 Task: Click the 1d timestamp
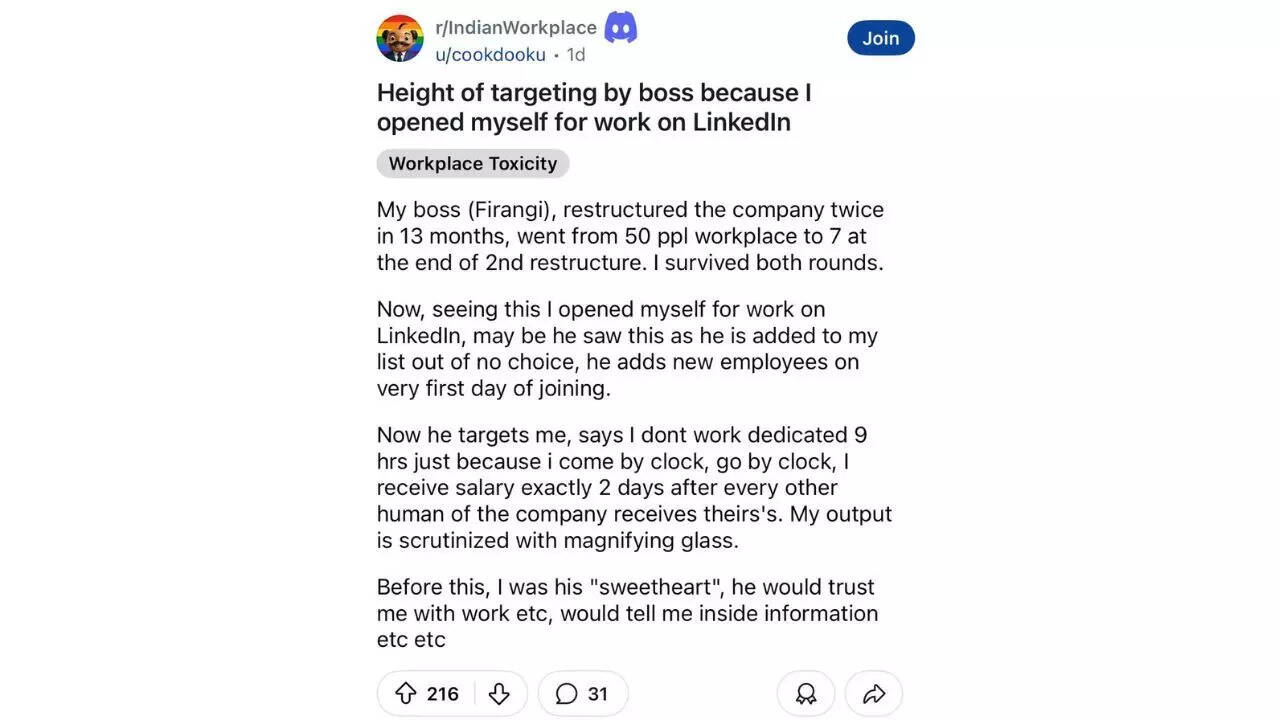click(575, 55)
